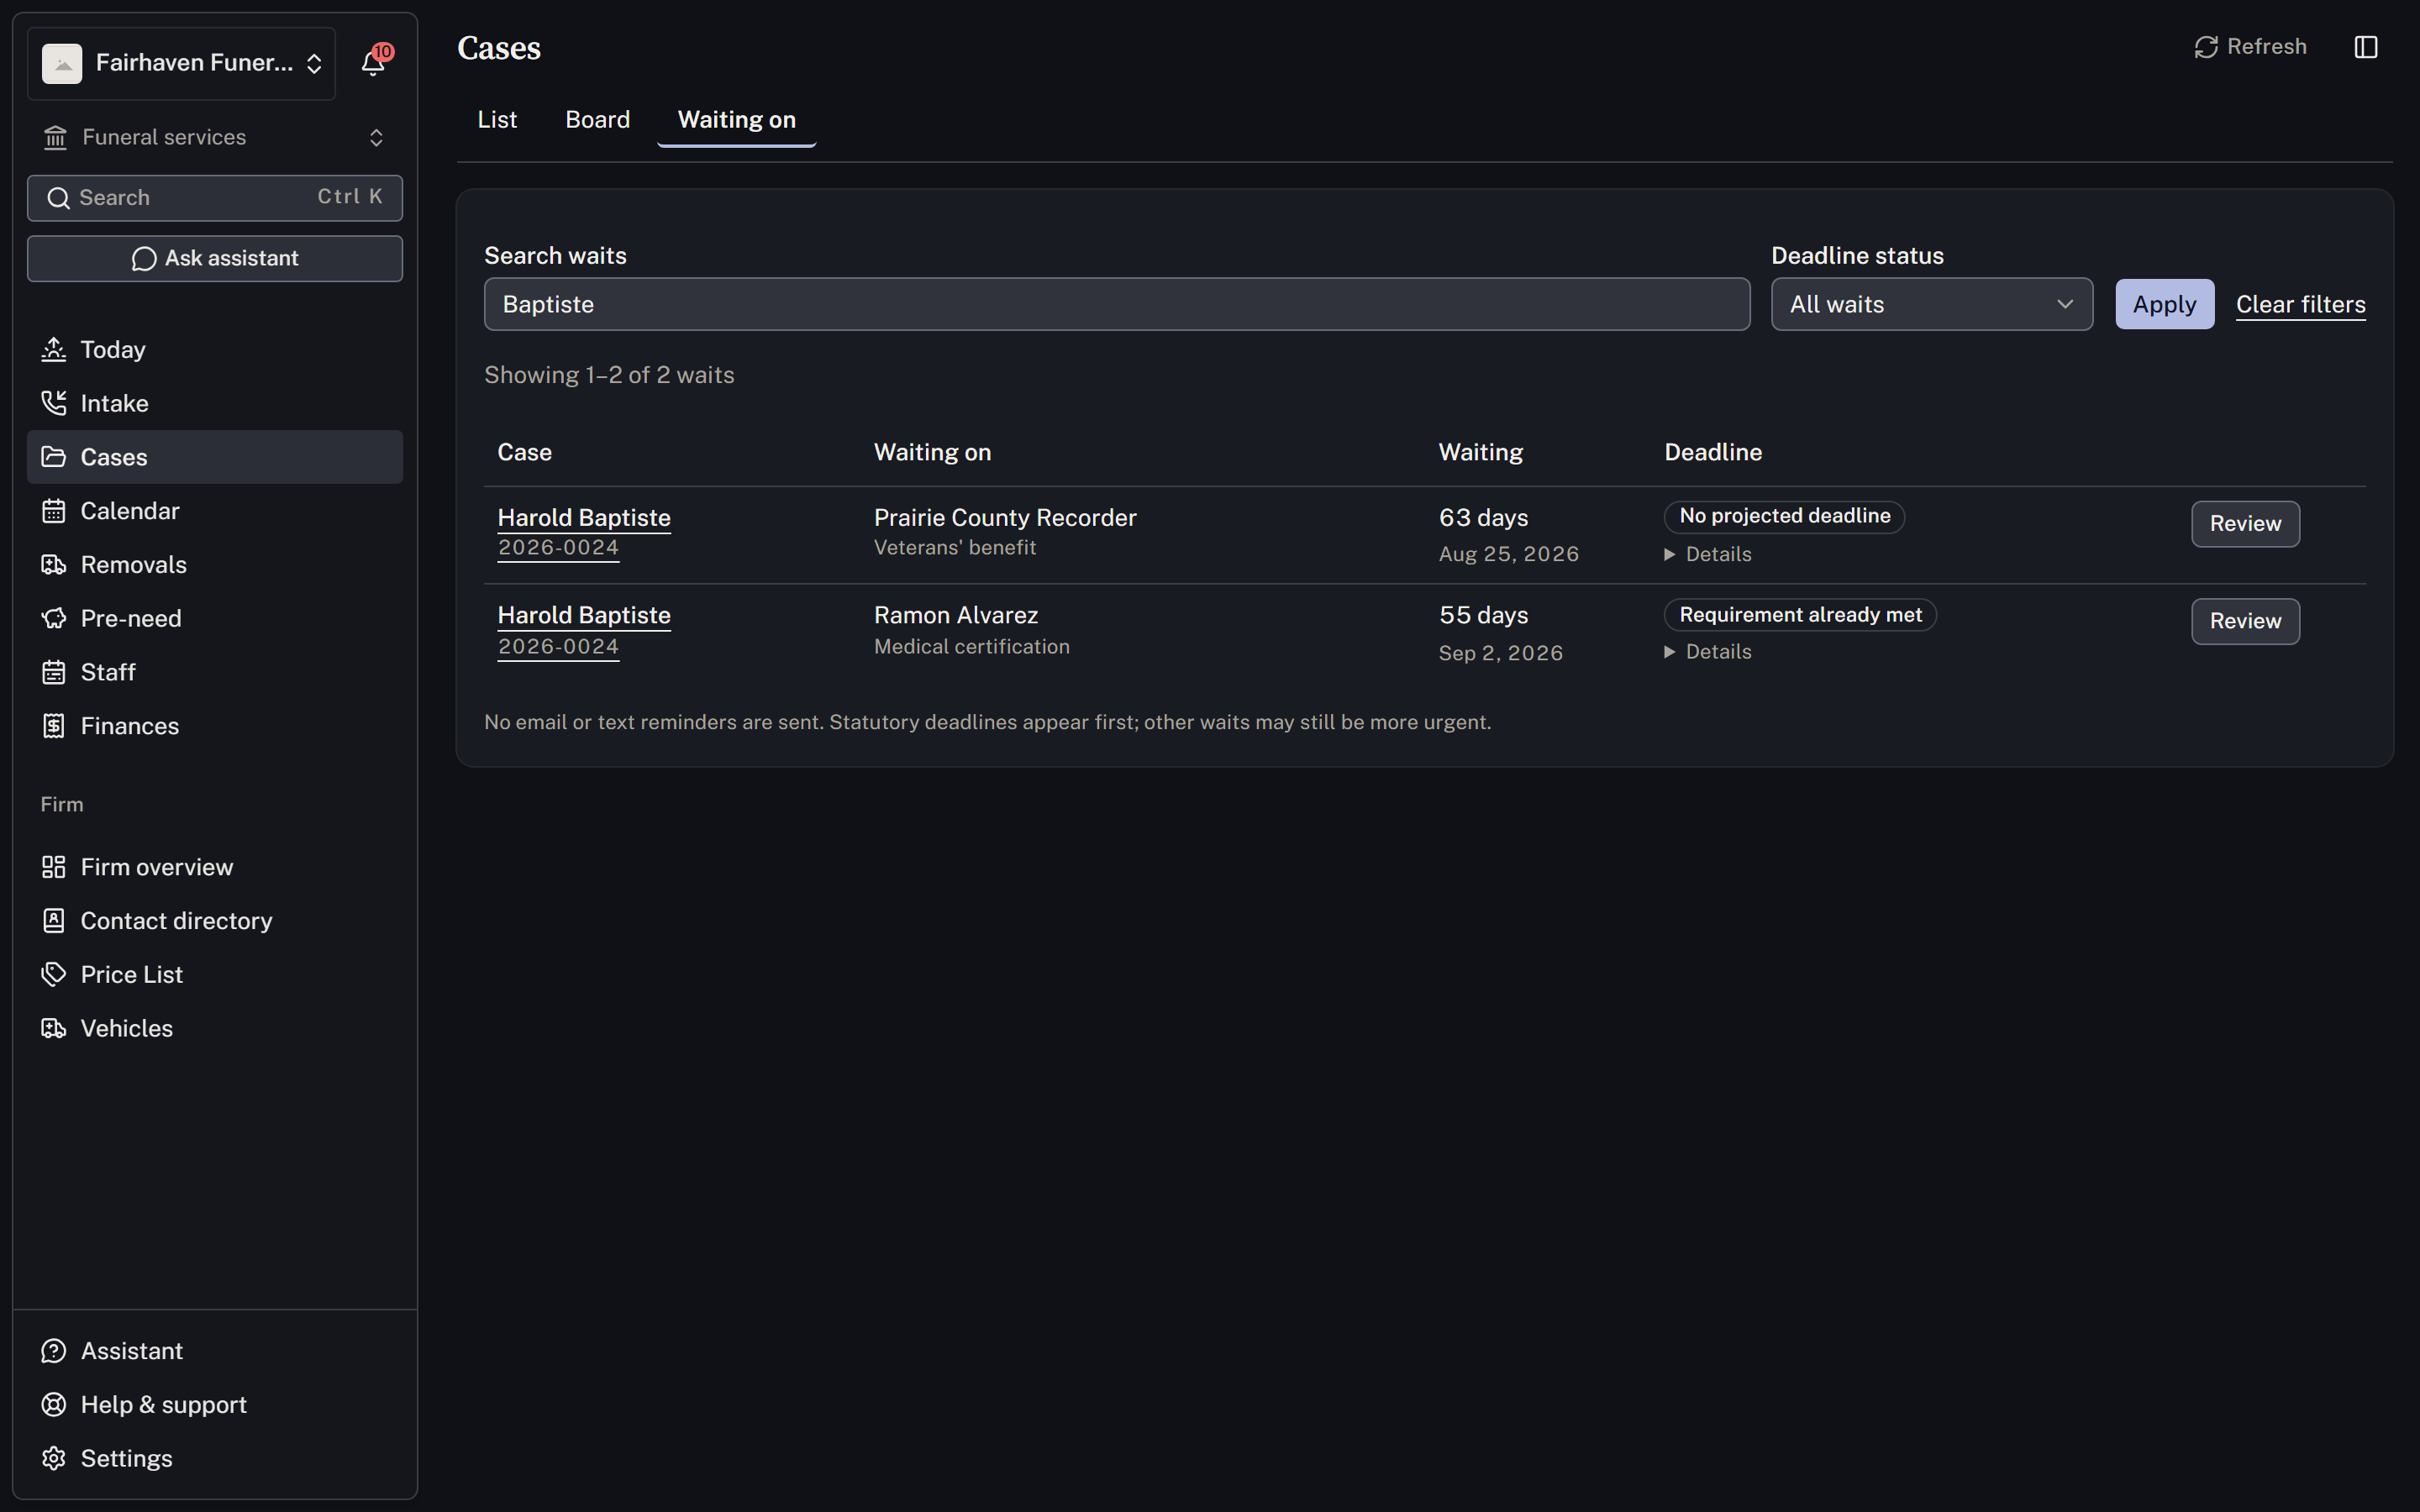Select Cases in sidebar
The width and height of the screenshot is (2420, 1512).
pyautogui.click(x=215, y=457)
